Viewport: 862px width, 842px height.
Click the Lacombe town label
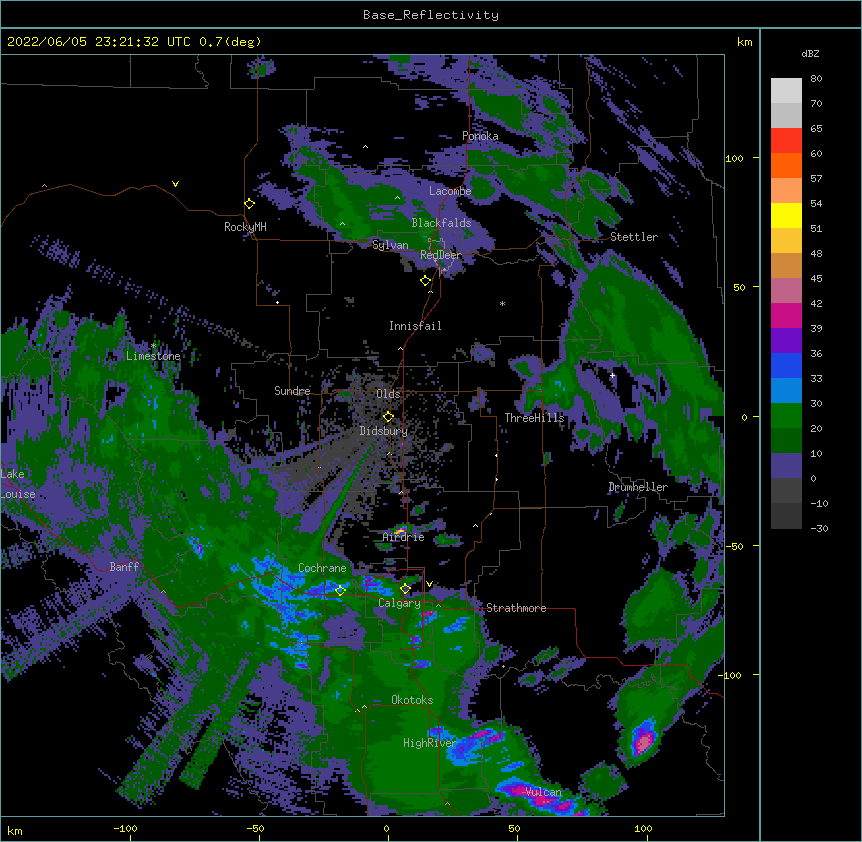coord(450,191)
